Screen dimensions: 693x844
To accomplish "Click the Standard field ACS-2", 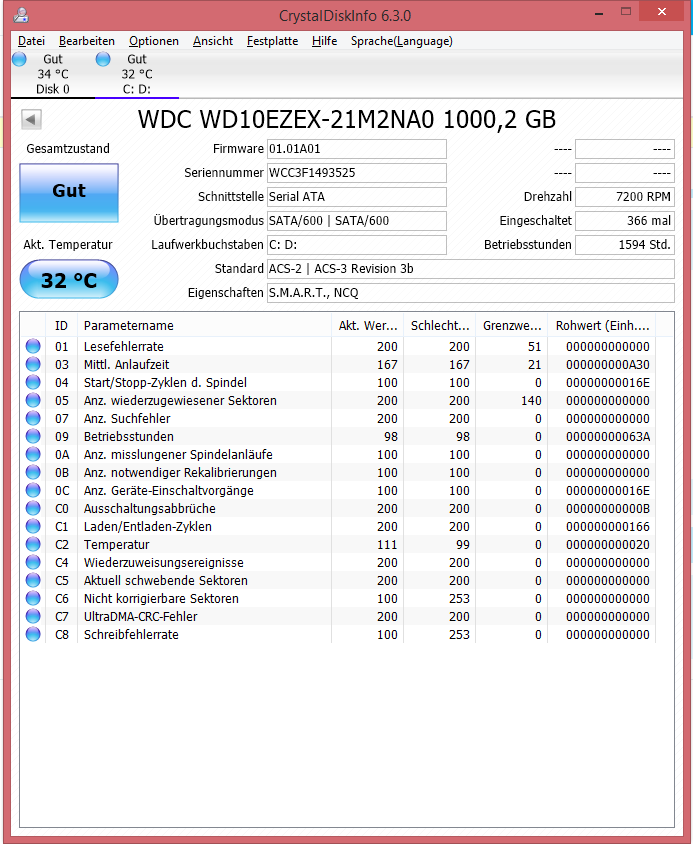I will (471, 269).
